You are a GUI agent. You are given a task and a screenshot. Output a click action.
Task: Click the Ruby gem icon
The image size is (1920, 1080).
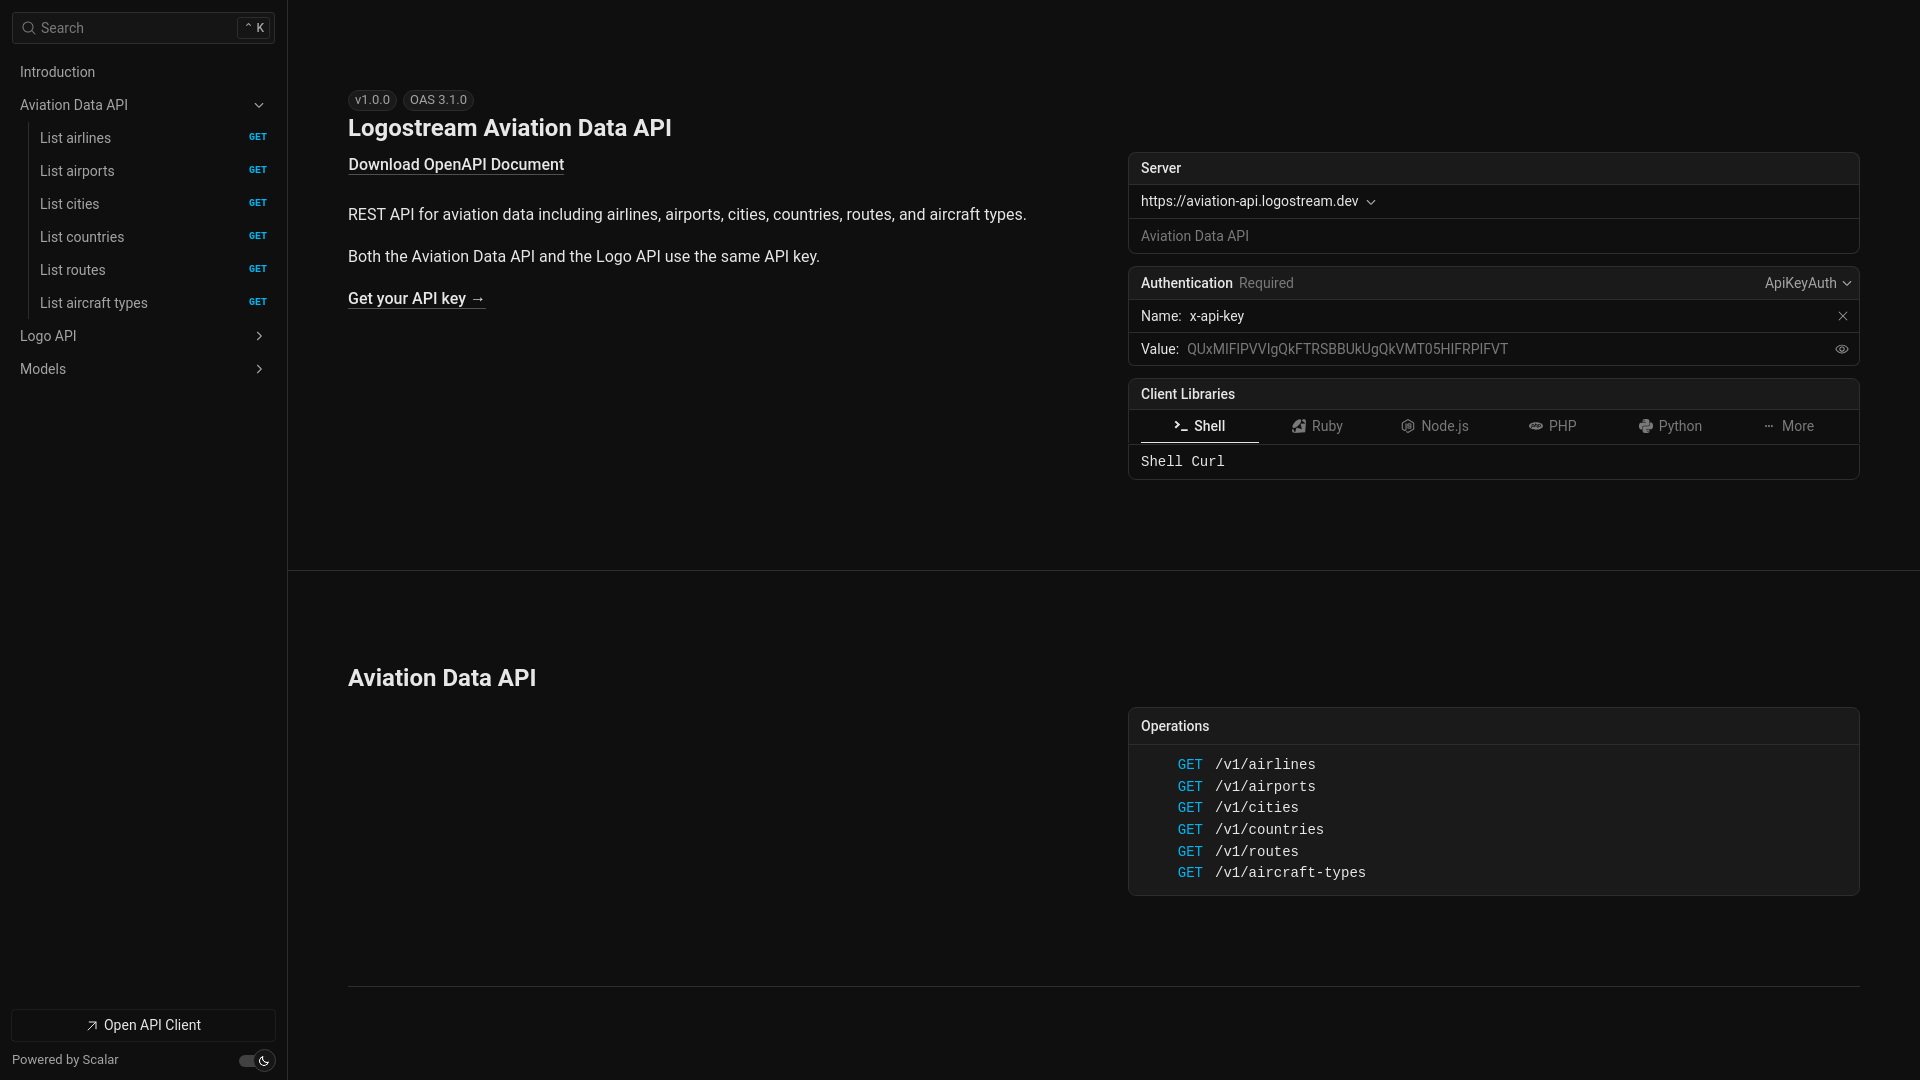(x=1299, y=426)
